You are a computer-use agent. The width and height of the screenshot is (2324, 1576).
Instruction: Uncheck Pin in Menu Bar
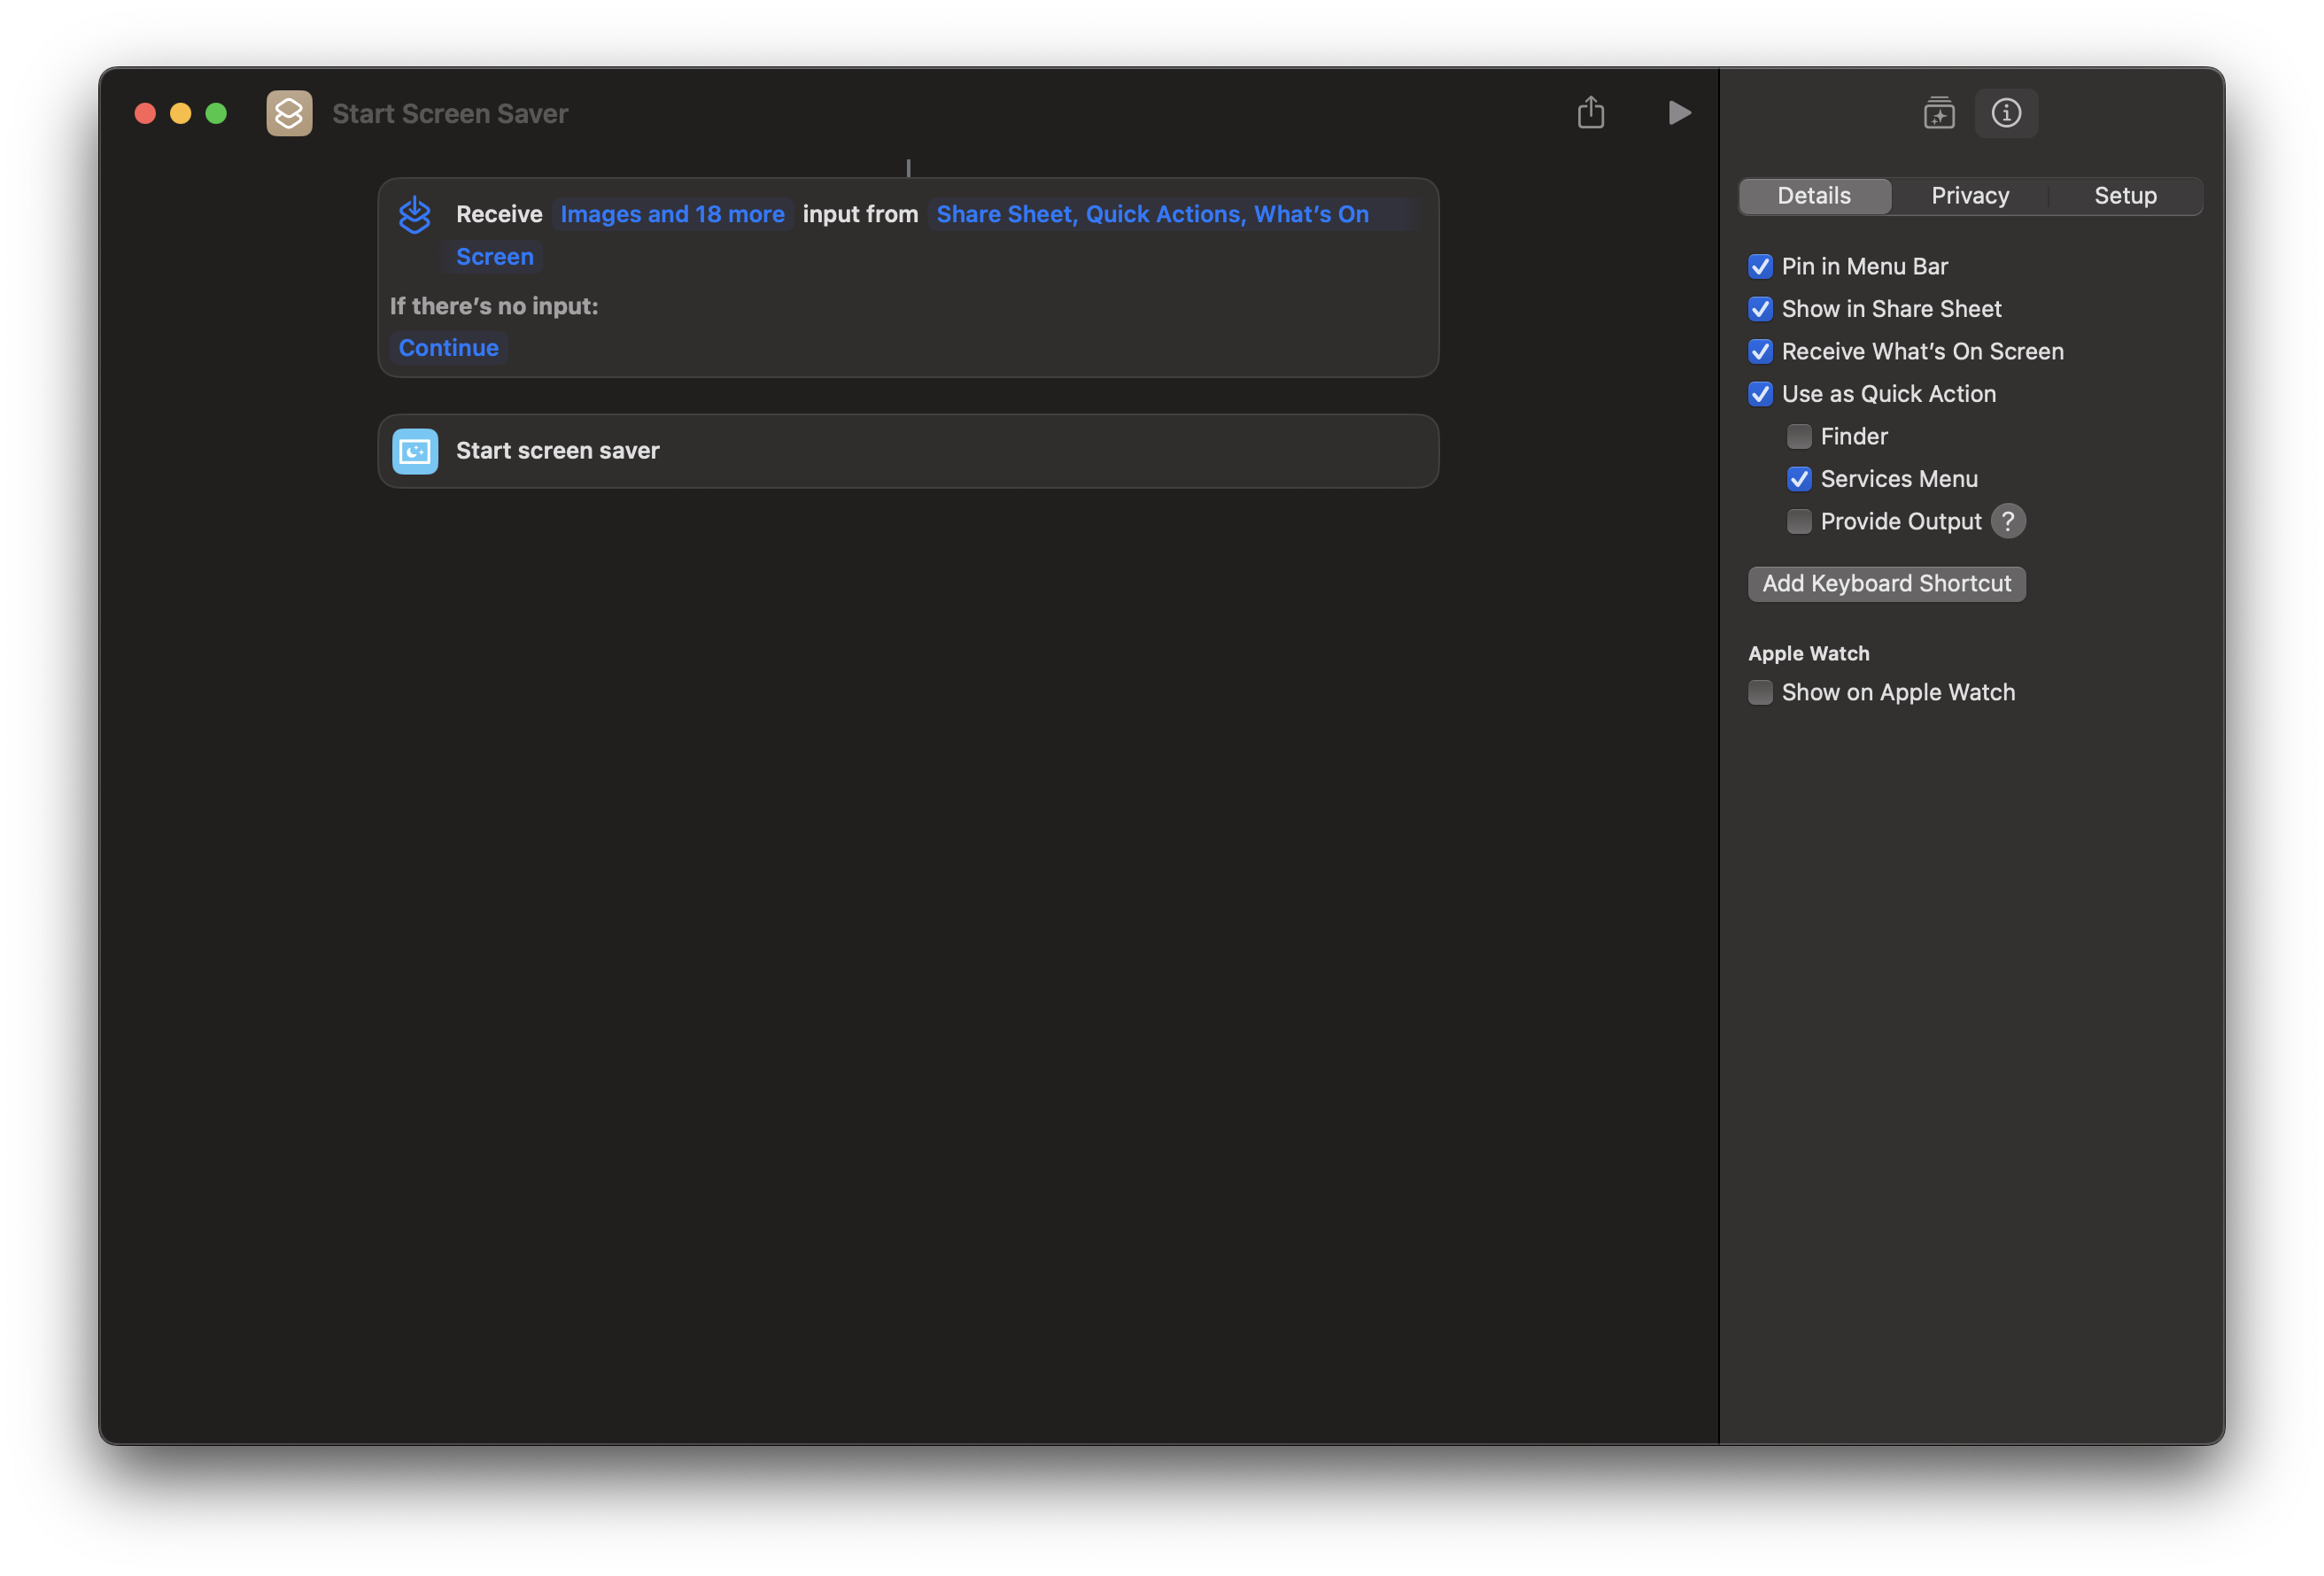tap(1760, 266)
